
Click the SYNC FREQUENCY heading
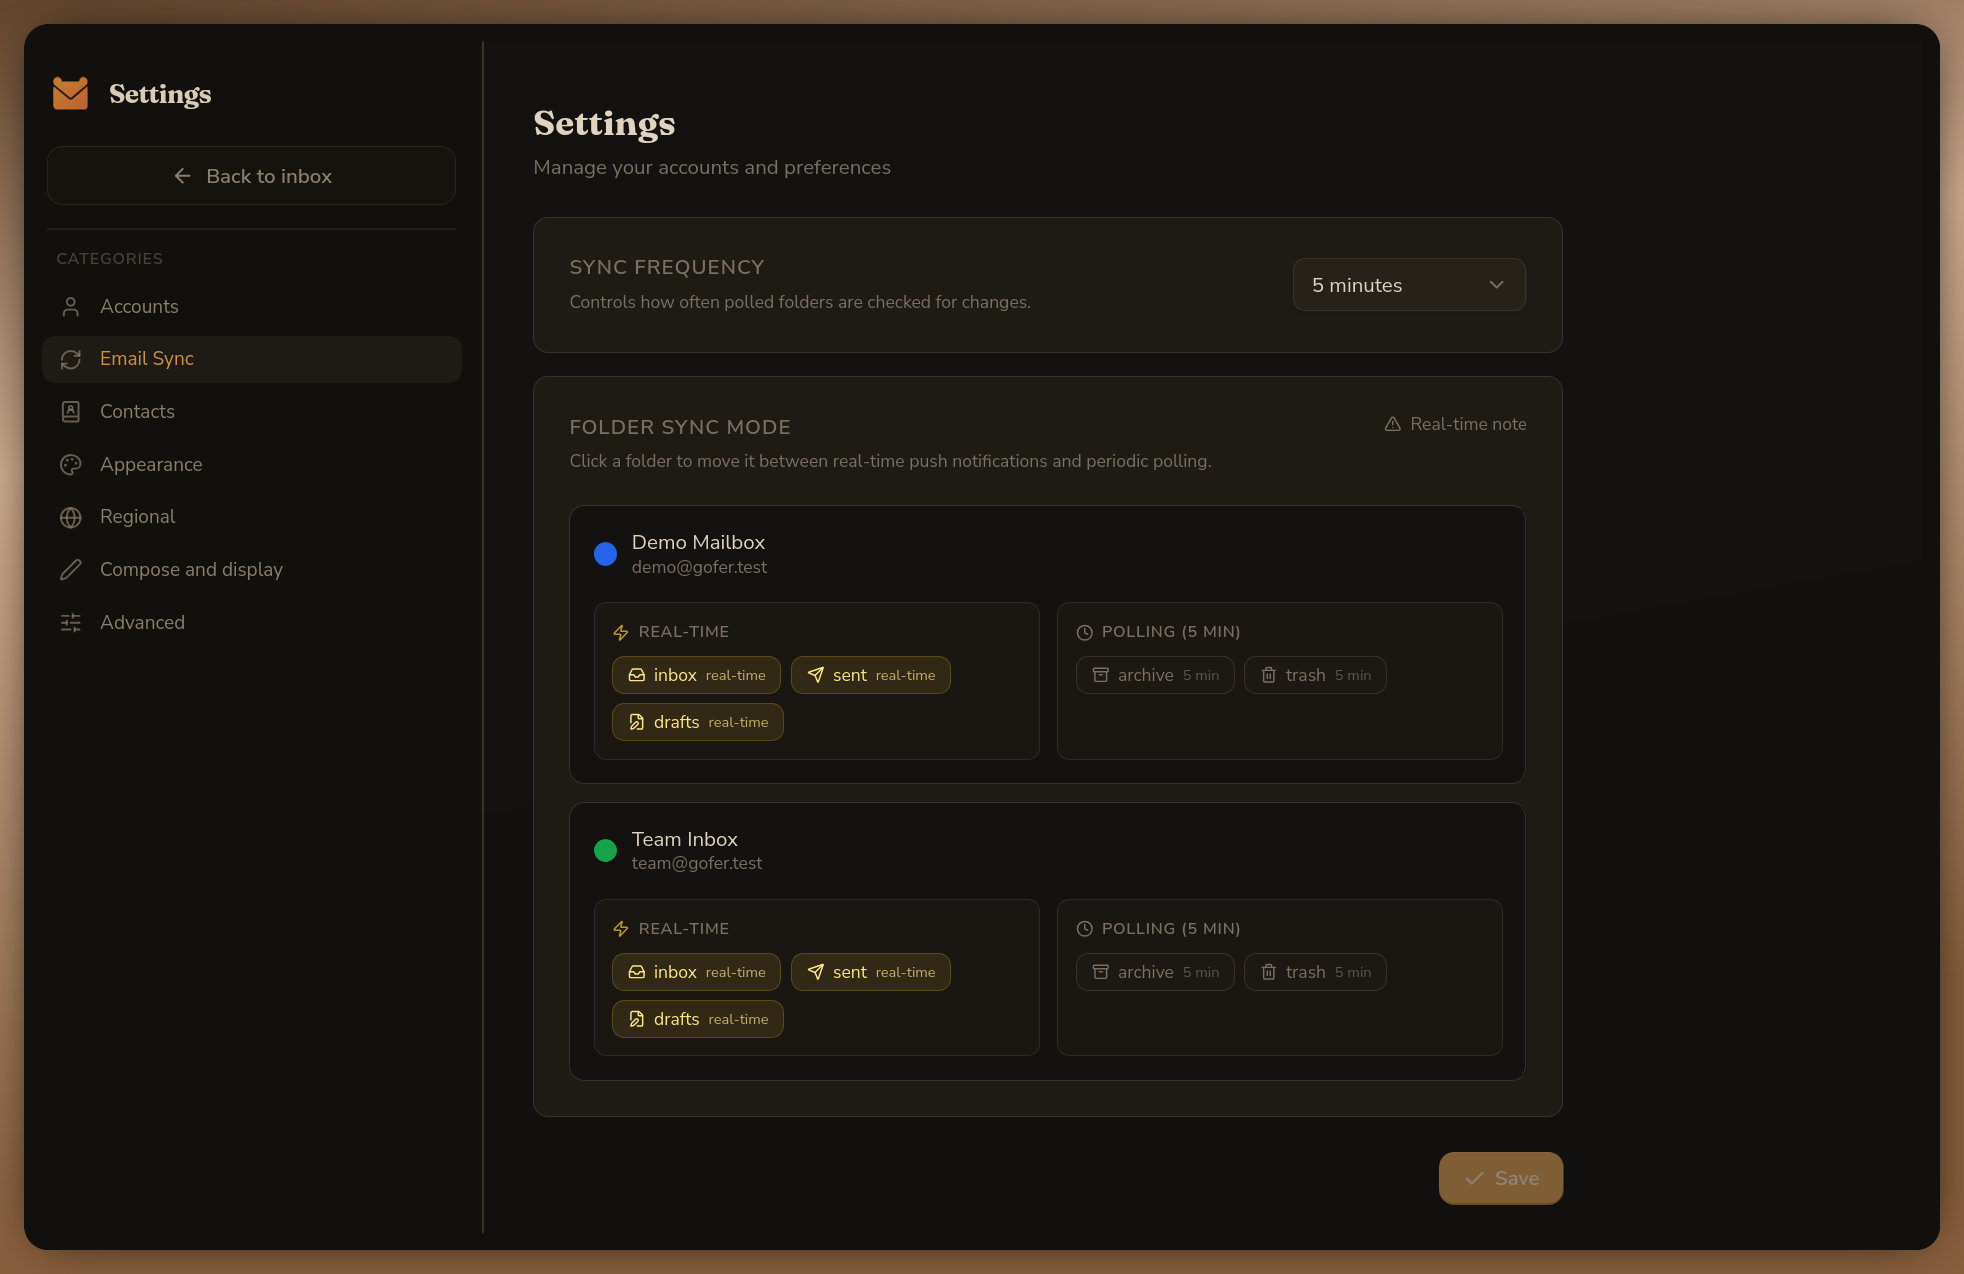coord(667,267)
